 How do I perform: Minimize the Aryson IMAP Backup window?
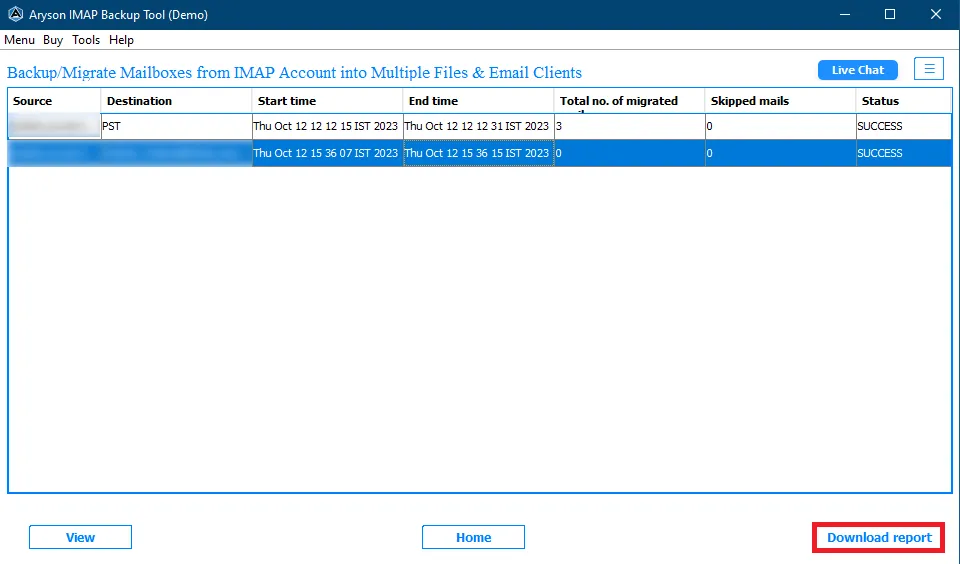coord(845,14)
